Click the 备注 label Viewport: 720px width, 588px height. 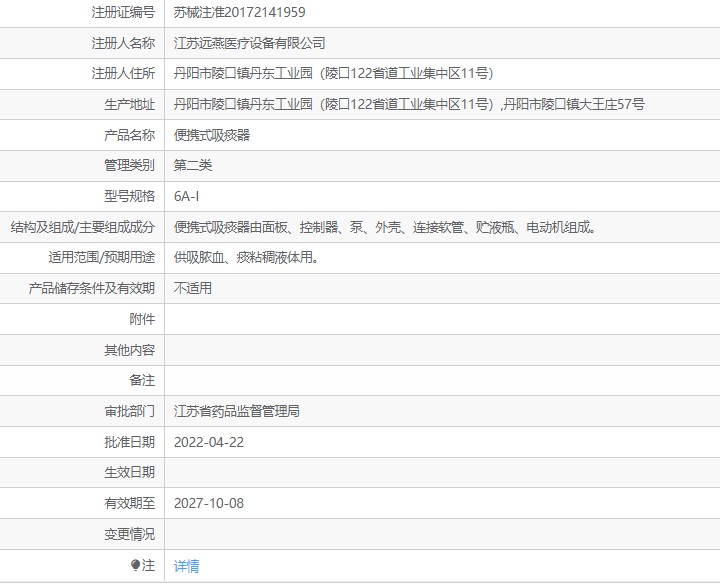142,381
